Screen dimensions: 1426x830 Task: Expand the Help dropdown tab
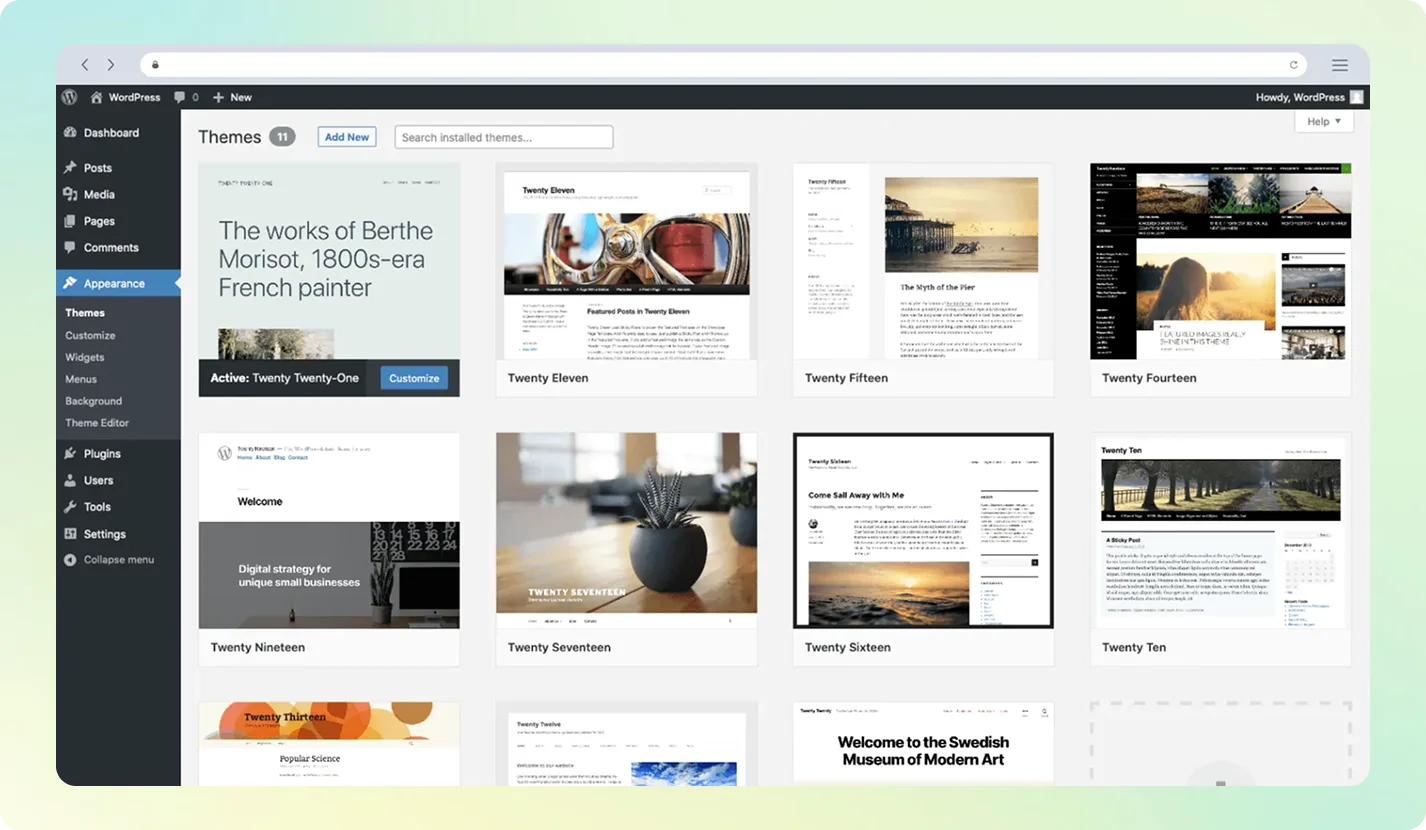coord(1323,121)
